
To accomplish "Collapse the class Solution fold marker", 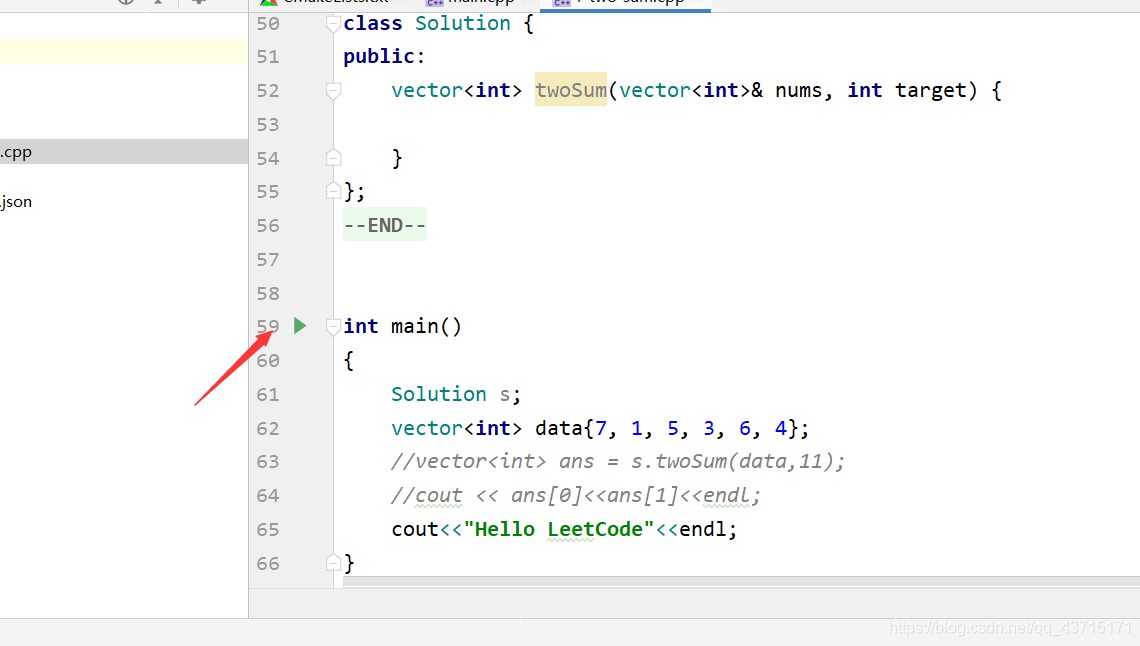I will tap(333, 24).
